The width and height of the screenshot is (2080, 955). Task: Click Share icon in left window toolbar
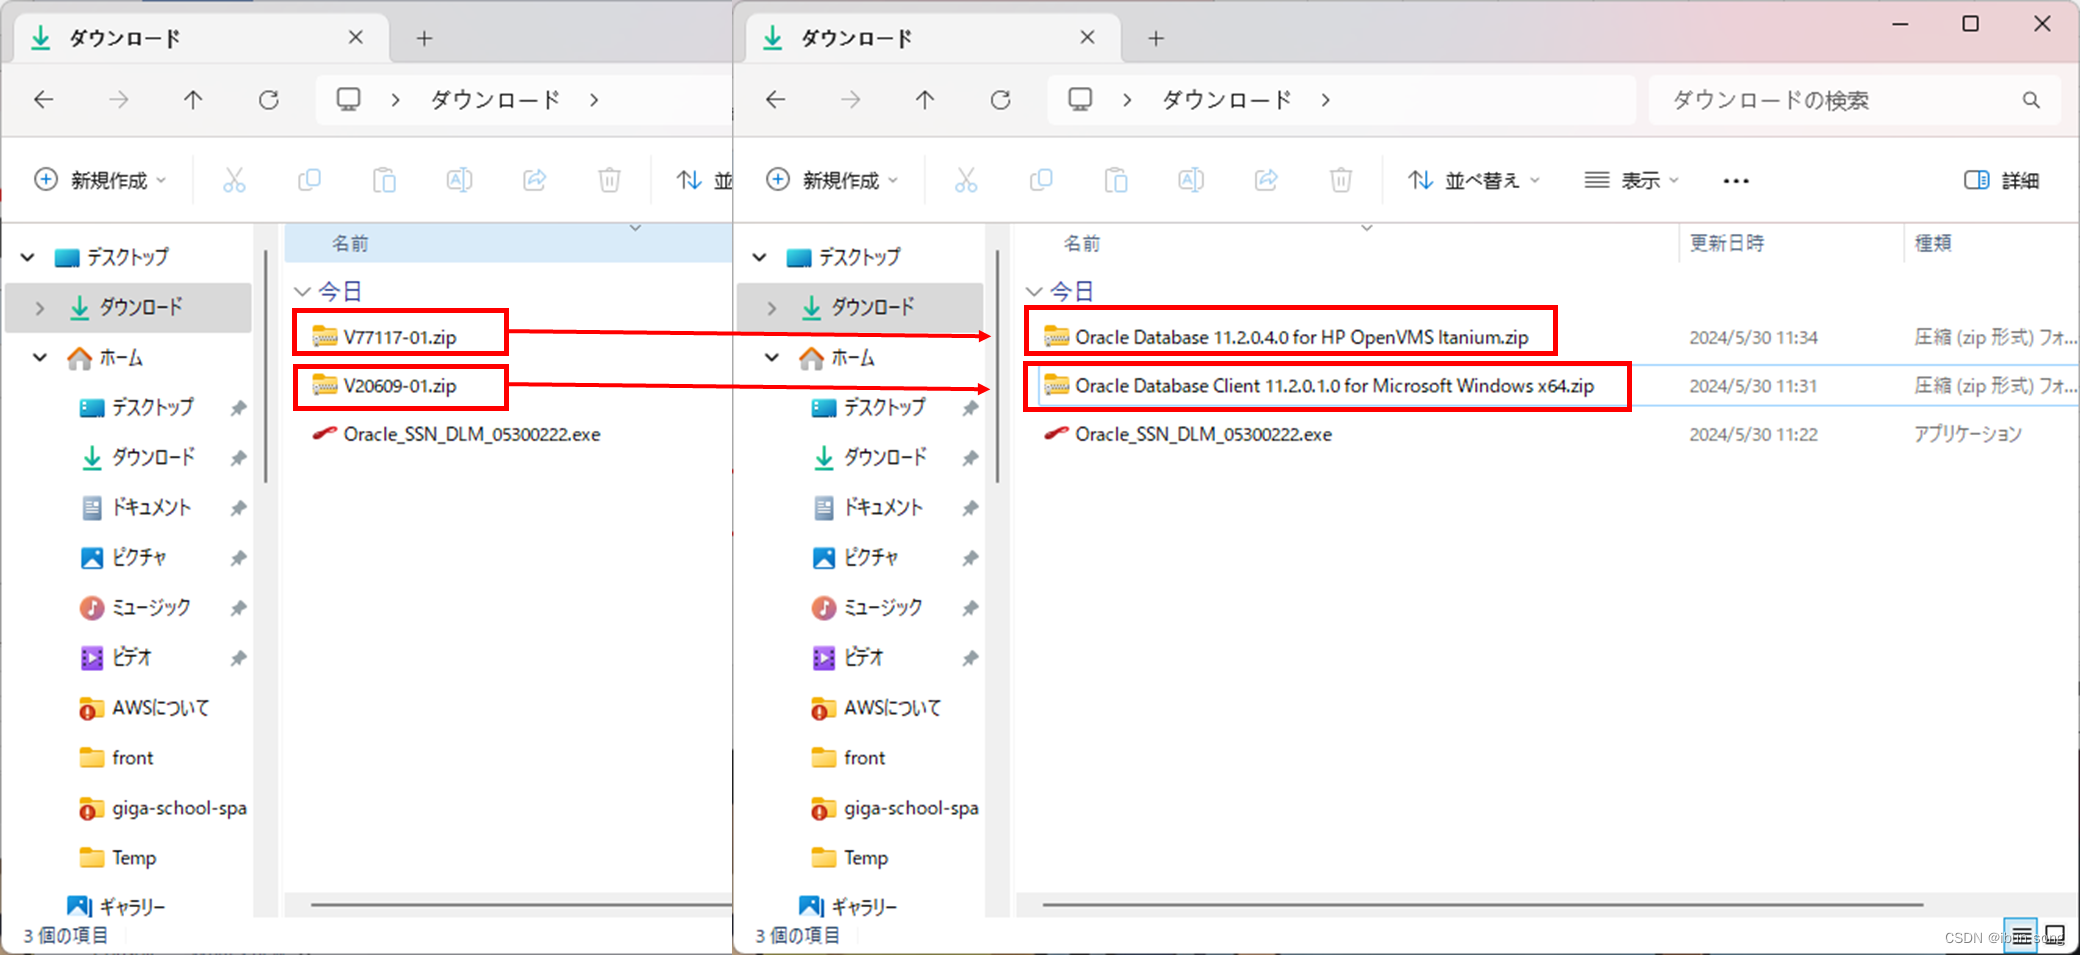pyautogui.click(x=534, y=180)
